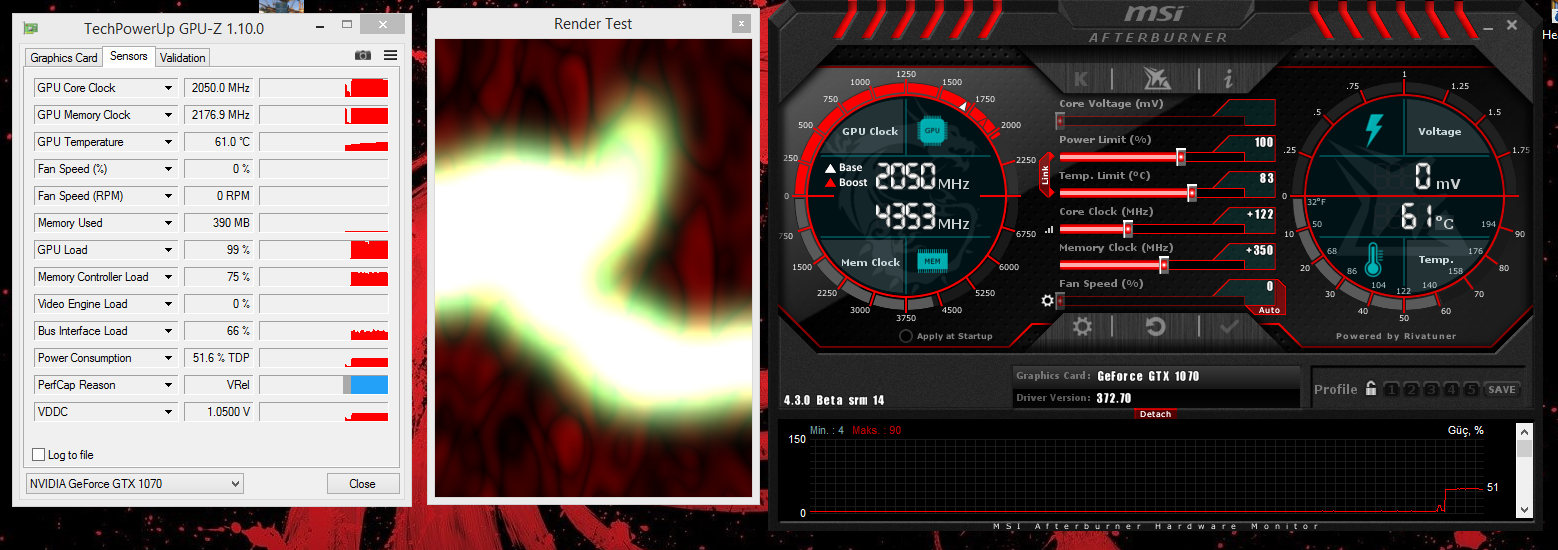The height and width of the screenshot is (550, 1558).
Task: Switch to the Validation tab
Action: [183, 58]
